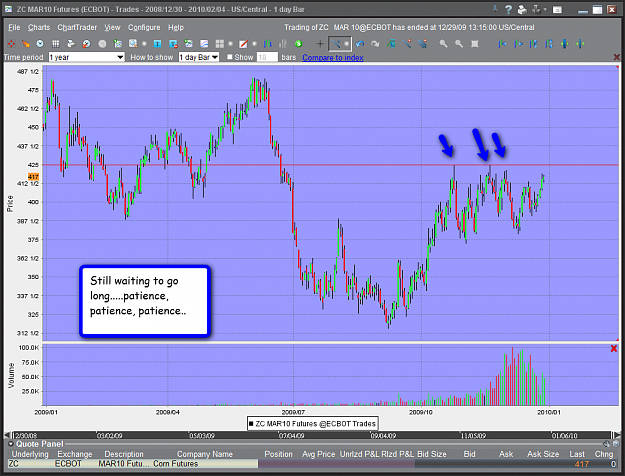Image resolution: width=625 pixels, height=476 pixels.
Task: Click the question mark help icon
Action: coord(508,10)
